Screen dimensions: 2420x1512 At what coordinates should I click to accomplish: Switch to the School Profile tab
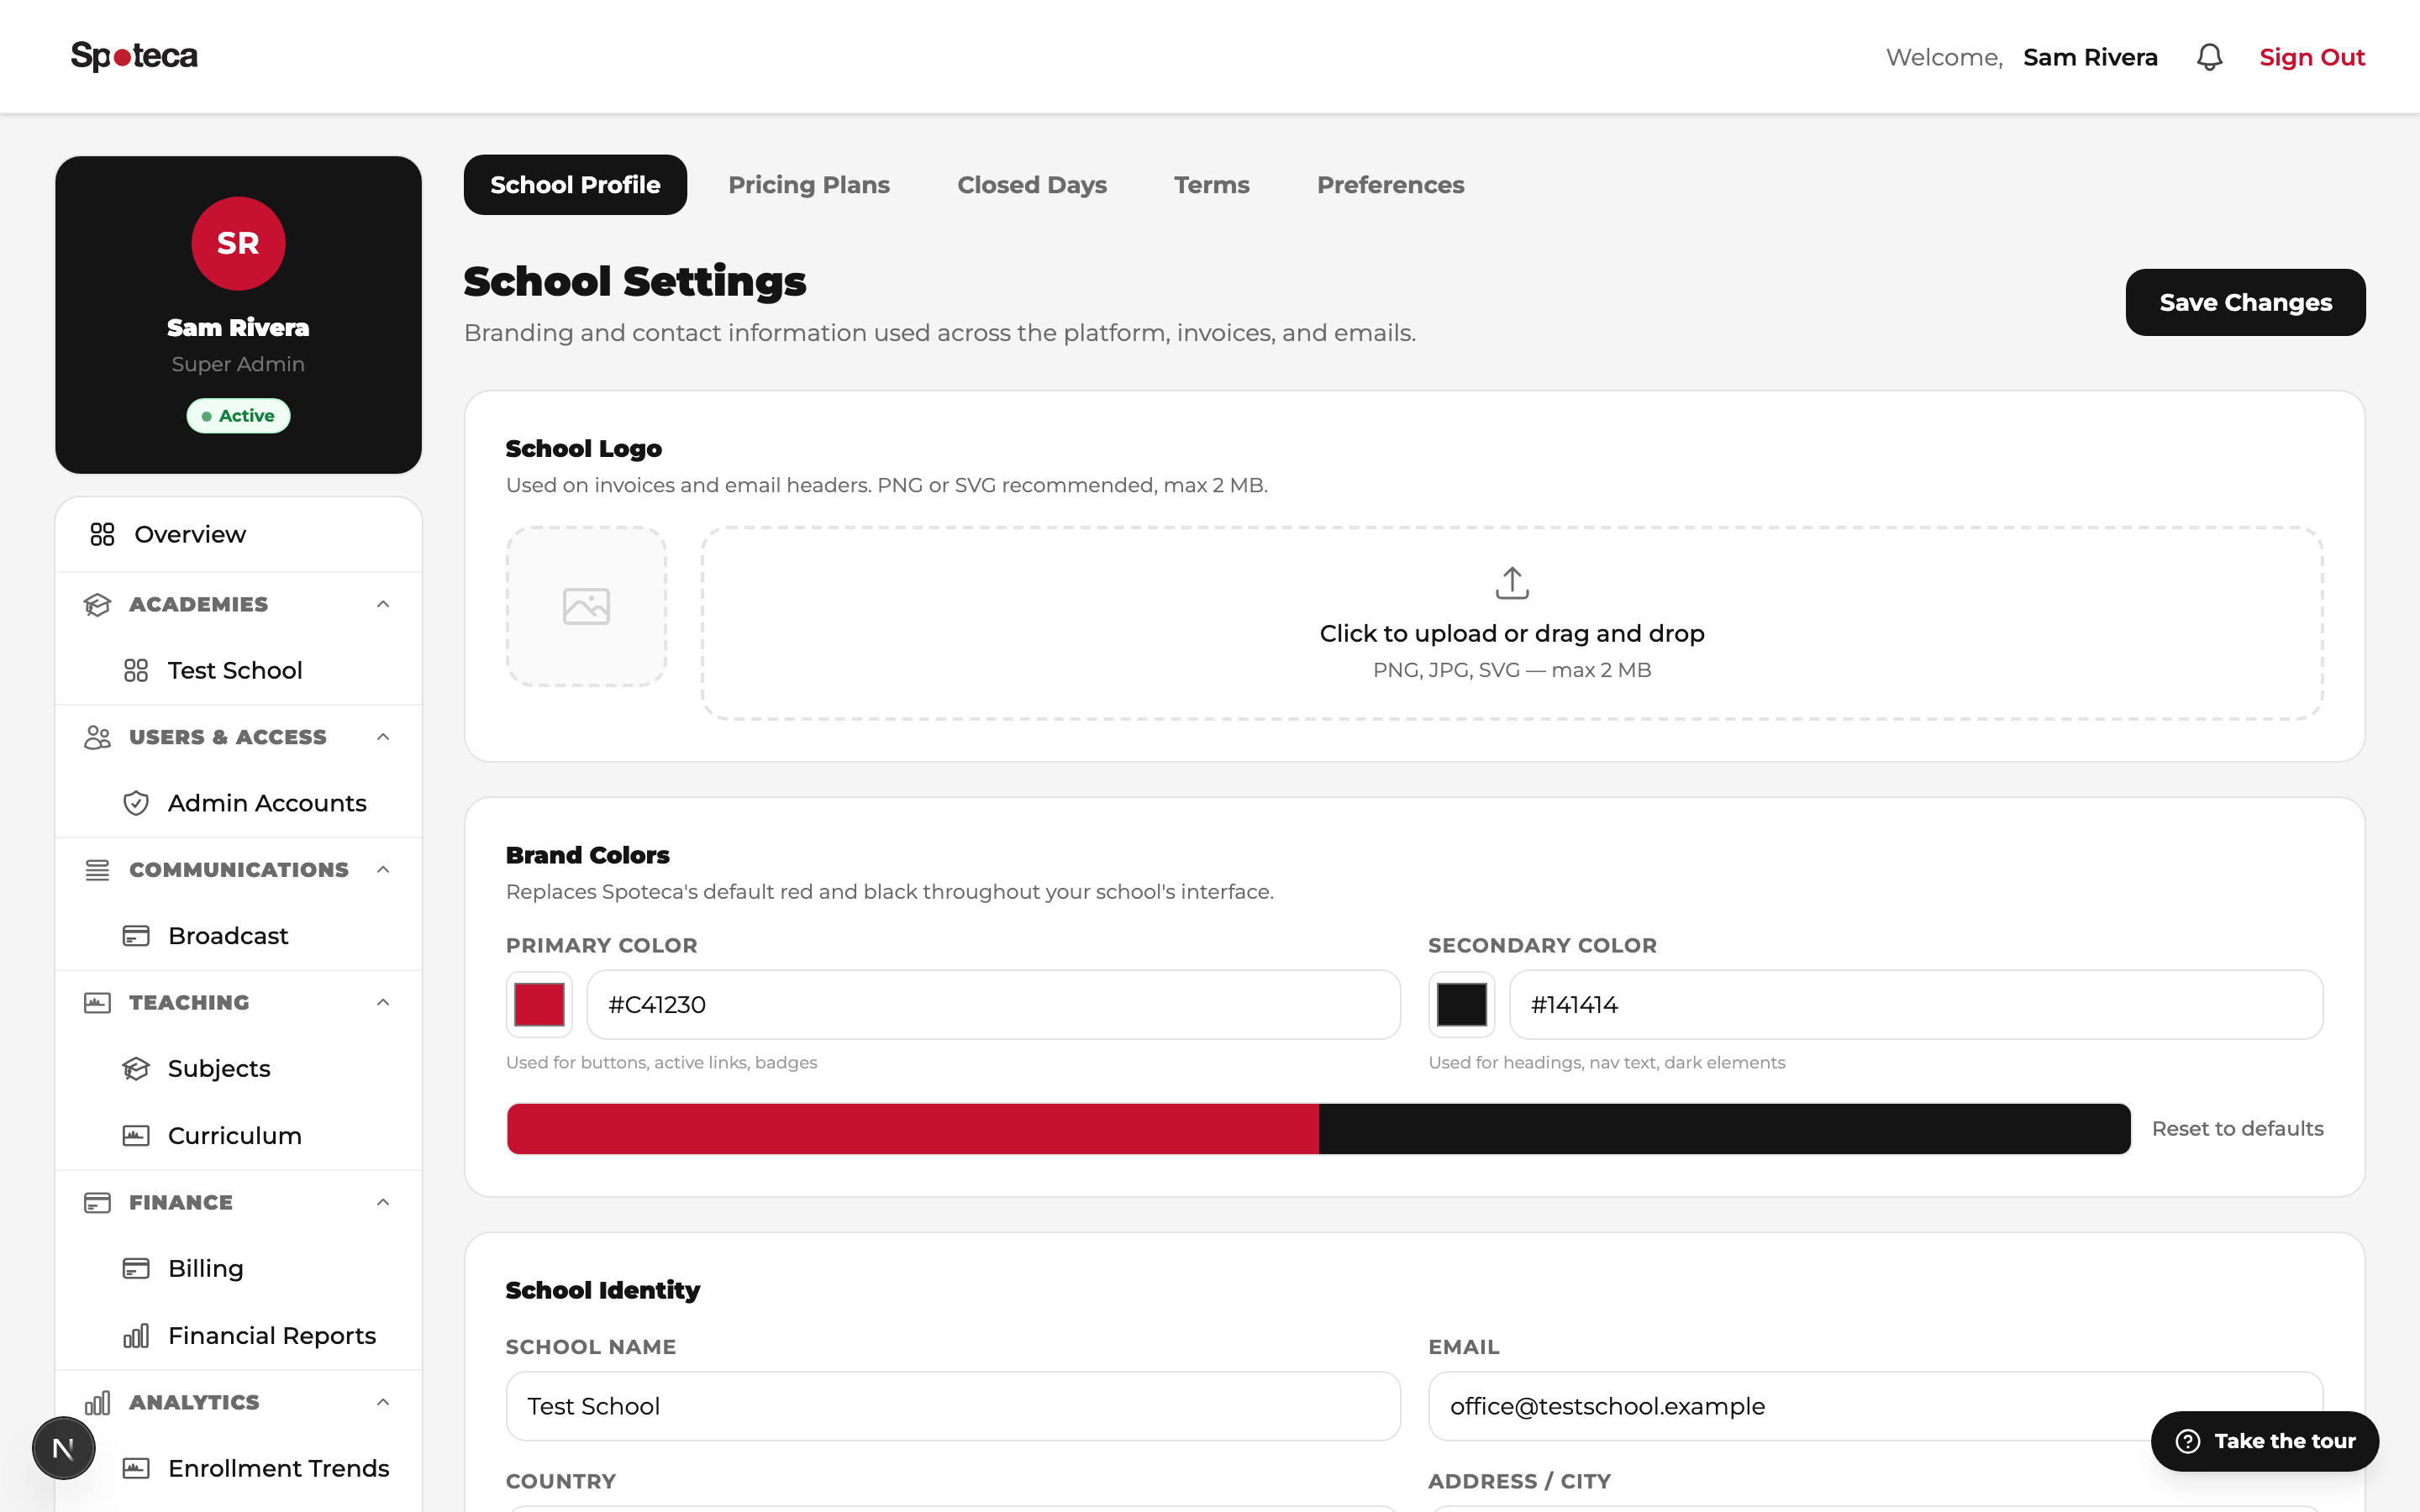click(x=575, y=185)
